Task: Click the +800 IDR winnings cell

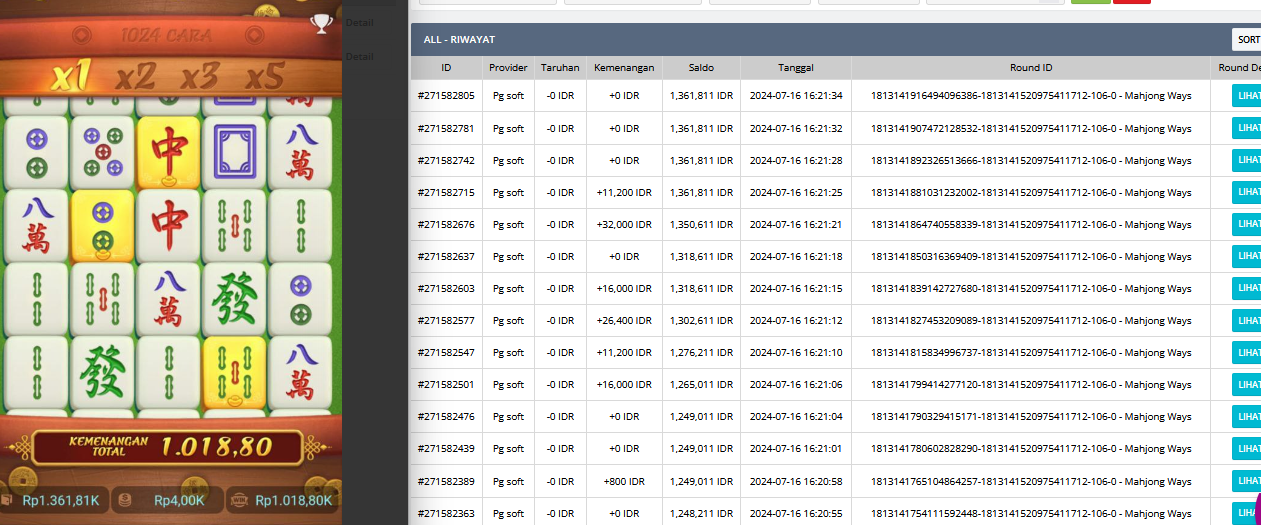Action: click(x=624, y=481)
